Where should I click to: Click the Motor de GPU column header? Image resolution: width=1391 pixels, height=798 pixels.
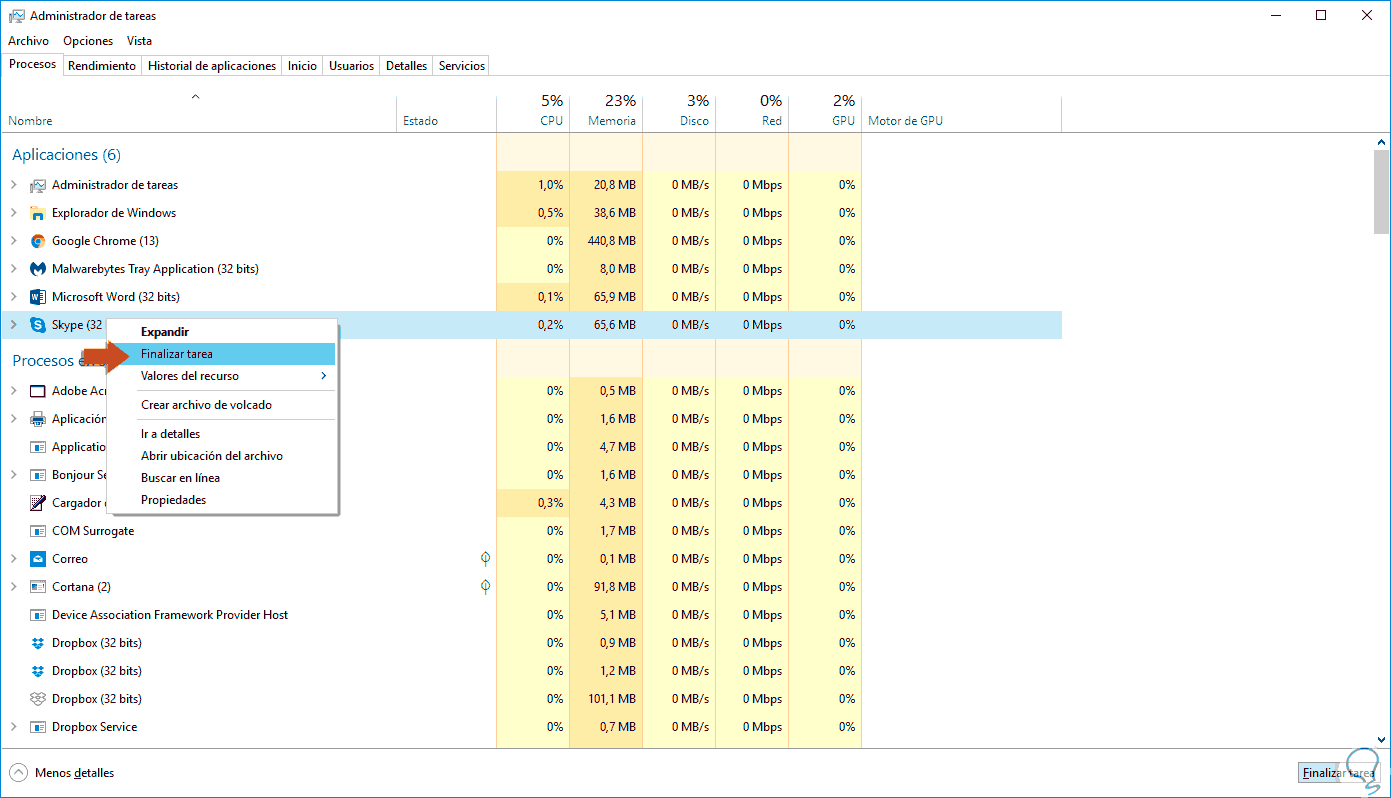961,111
